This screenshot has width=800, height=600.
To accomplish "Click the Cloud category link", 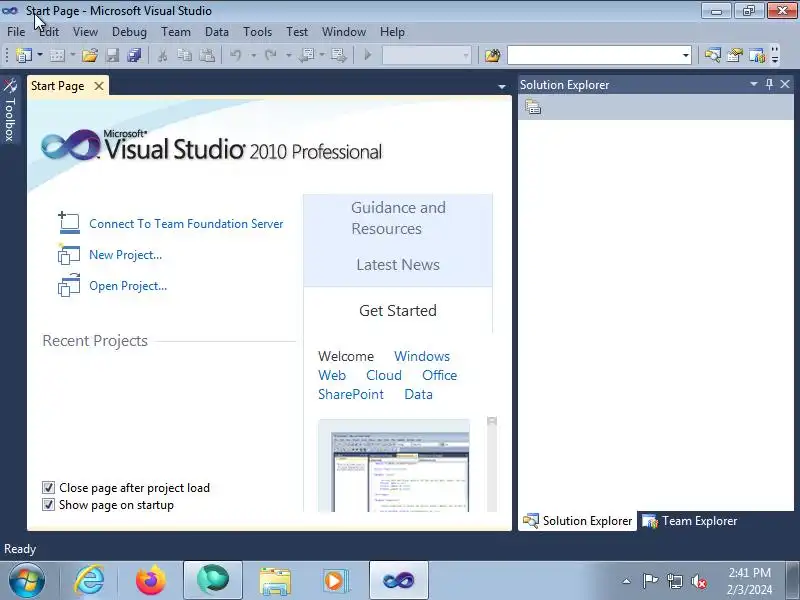I will click(x=384, y=375).
